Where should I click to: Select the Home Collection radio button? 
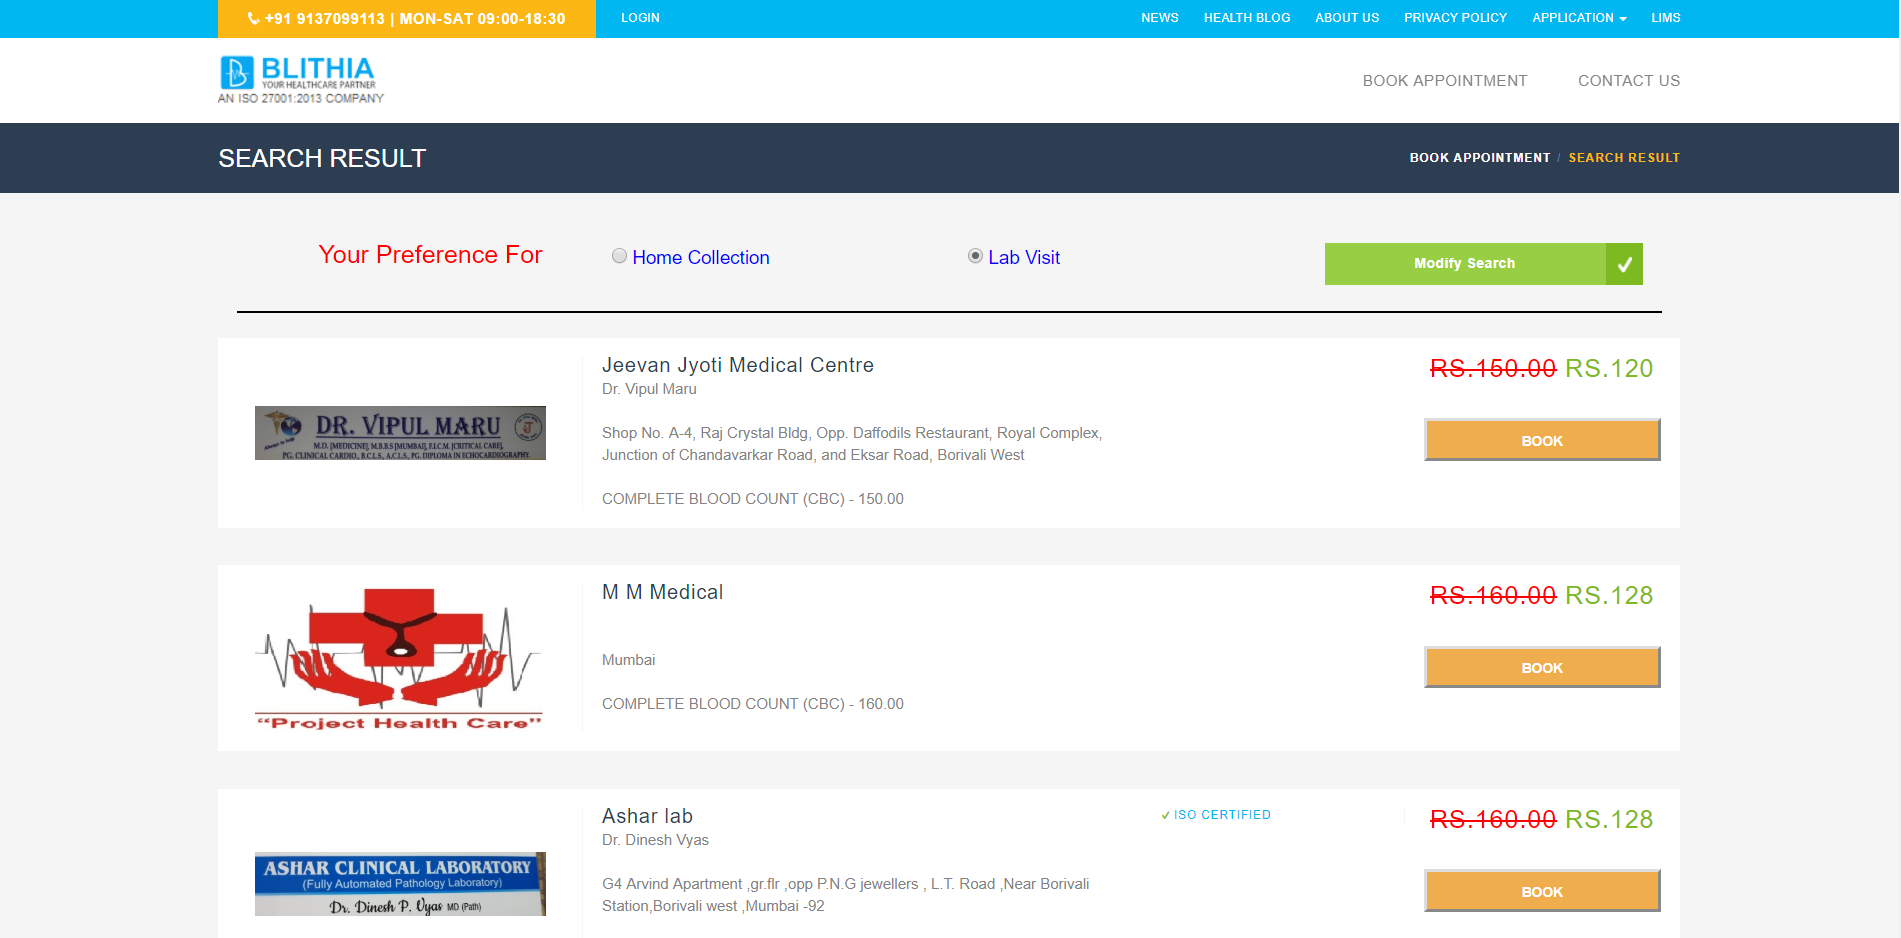tap(619, 256)
